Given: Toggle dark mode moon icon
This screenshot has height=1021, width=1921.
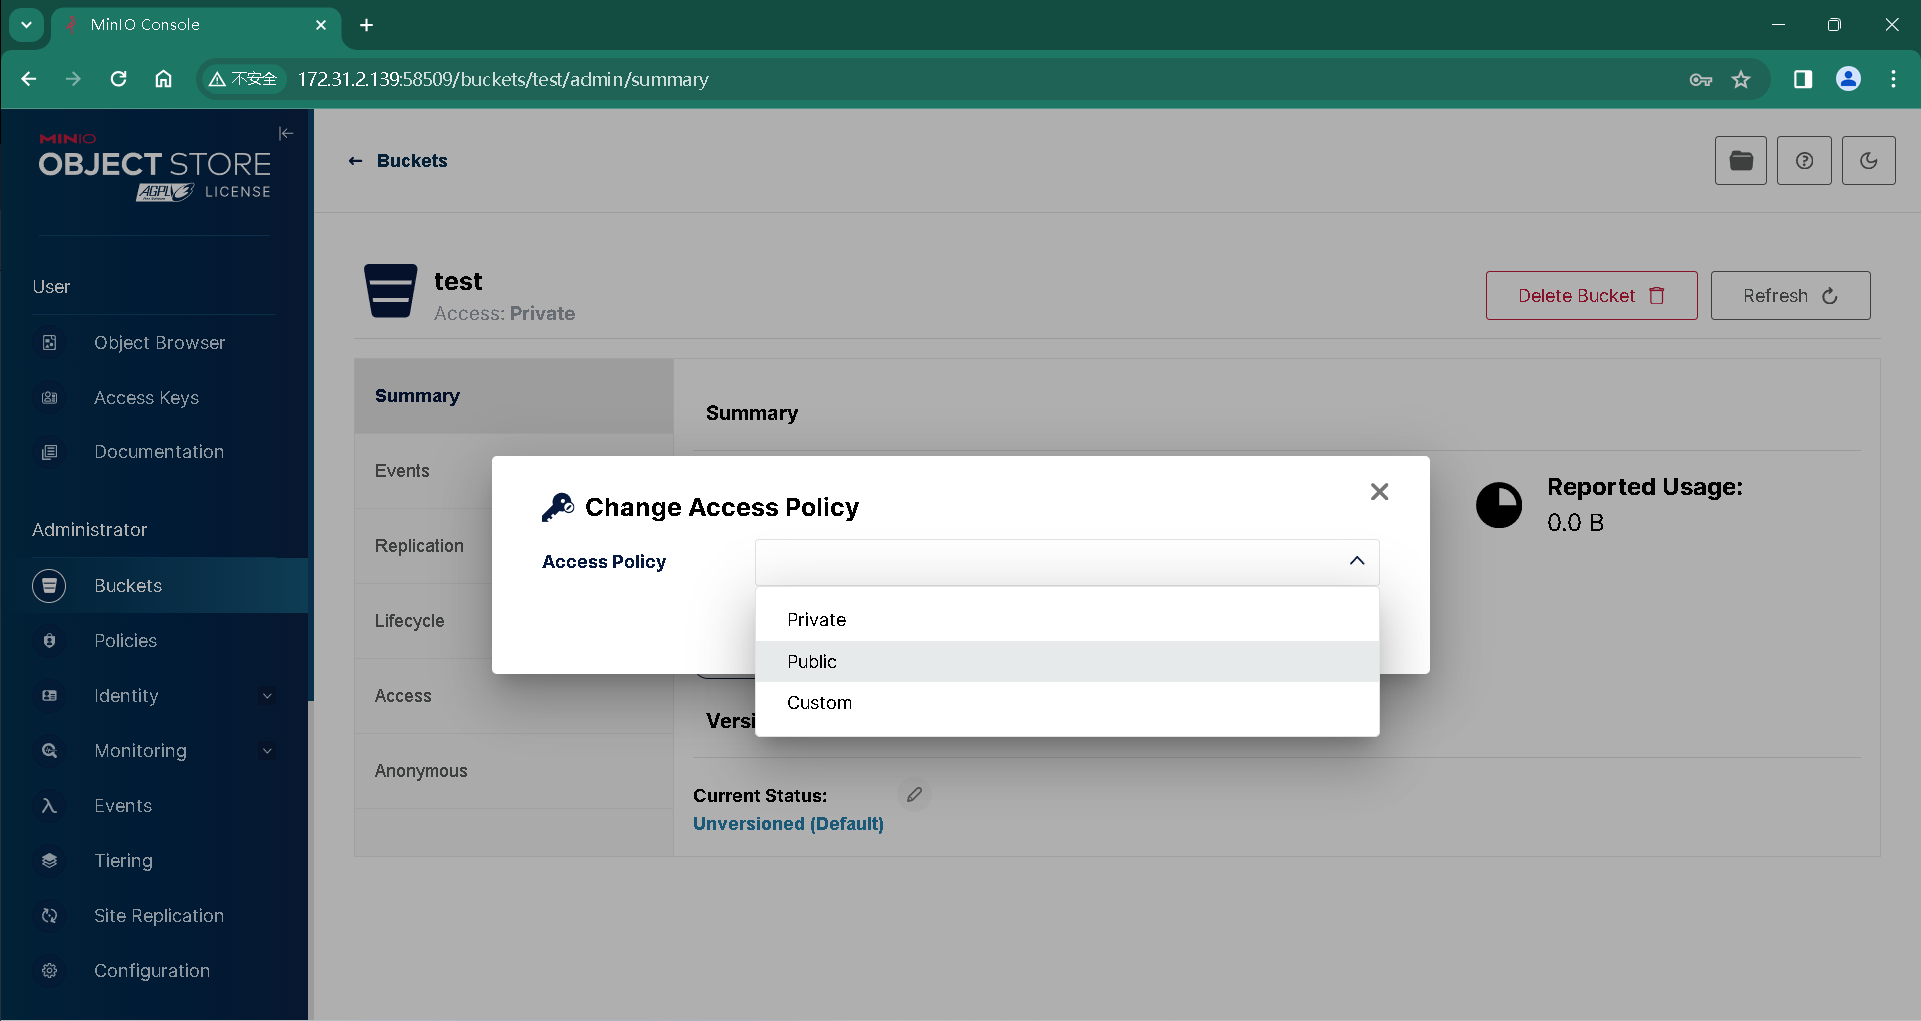Looking at the screenshot, I should [1868, 161].
